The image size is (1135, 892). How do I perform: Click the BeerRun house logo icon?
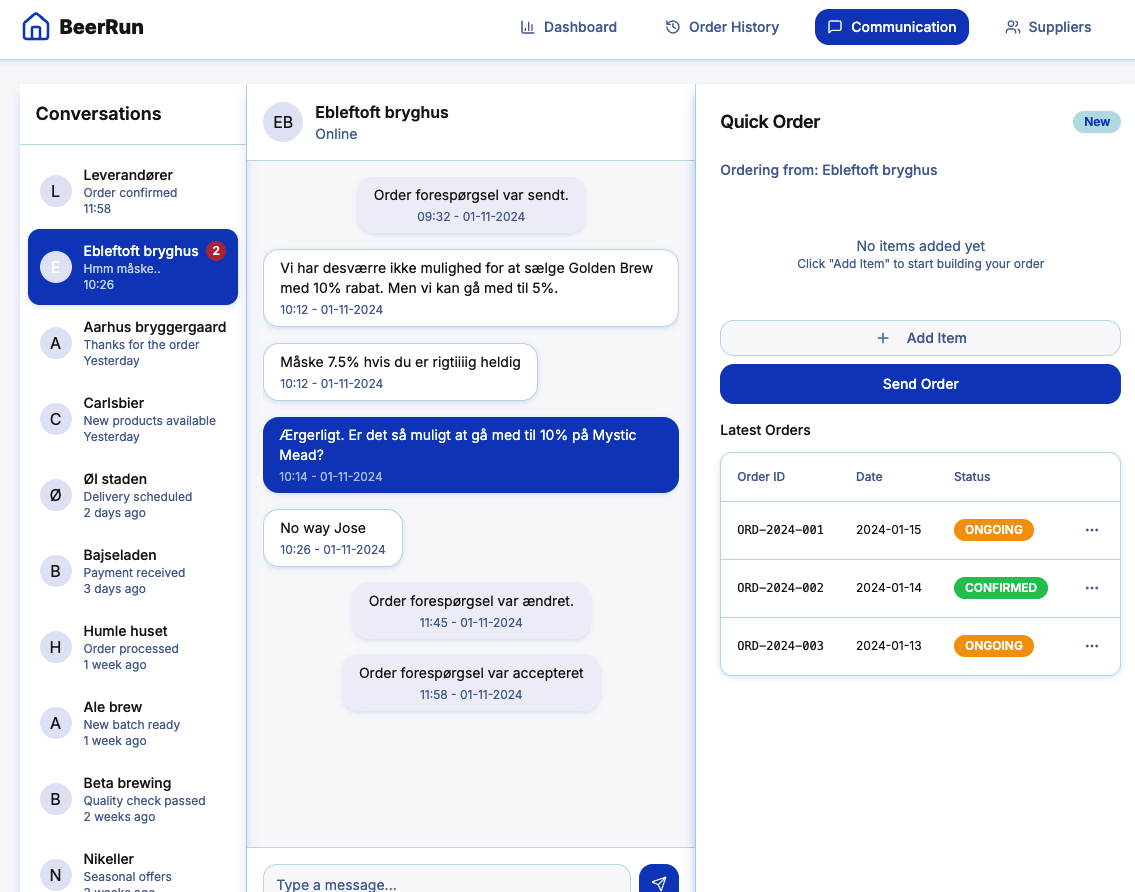(35, 27)
